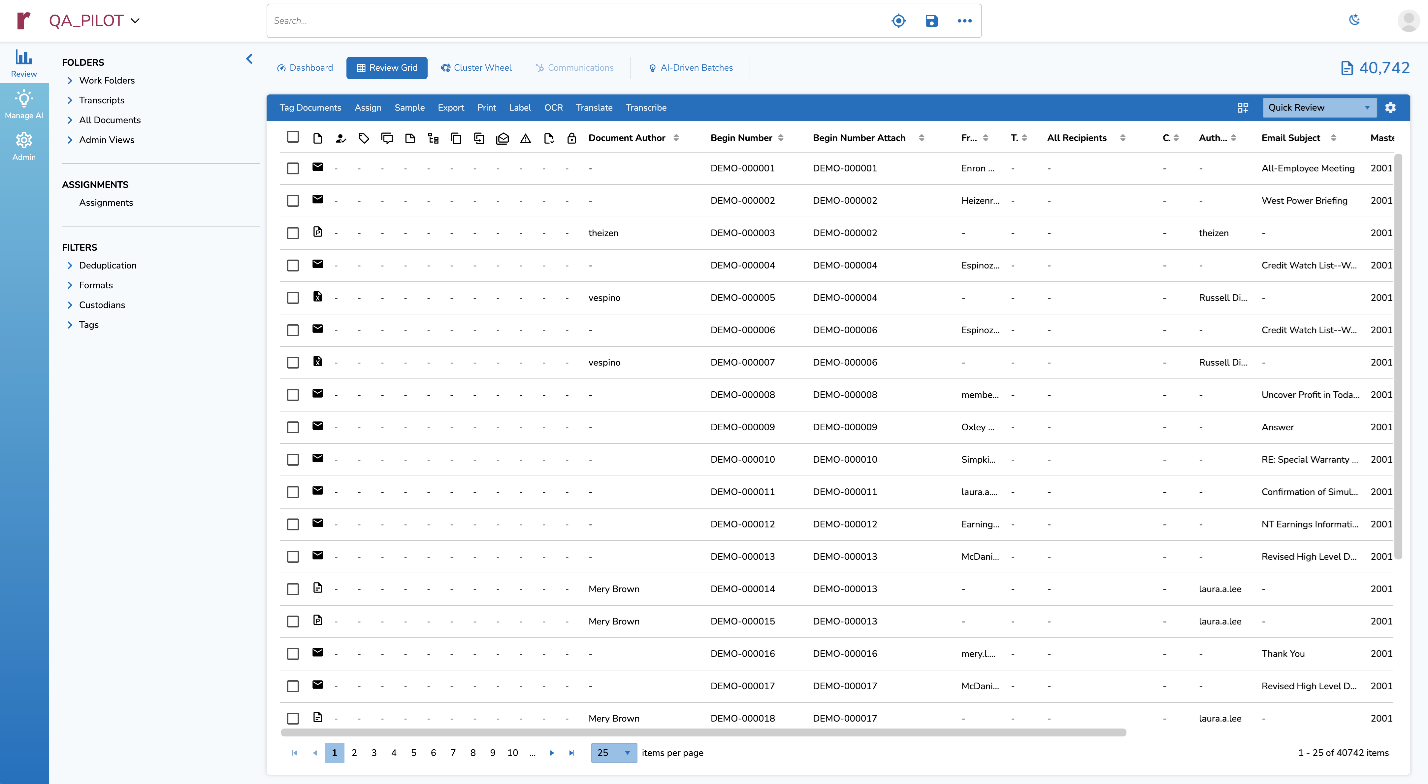Select the DEMO-000016 row checkbox
Image resolution: width=1428 pixels, height=784 pixels.
293,654
